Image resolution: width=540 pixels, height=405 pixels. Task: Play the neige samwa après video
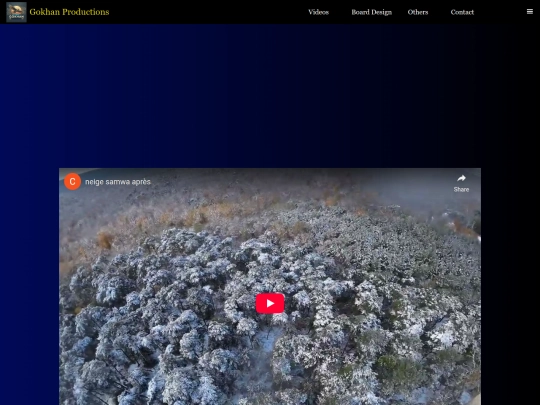pyautogui.click(x=270, y=303)
